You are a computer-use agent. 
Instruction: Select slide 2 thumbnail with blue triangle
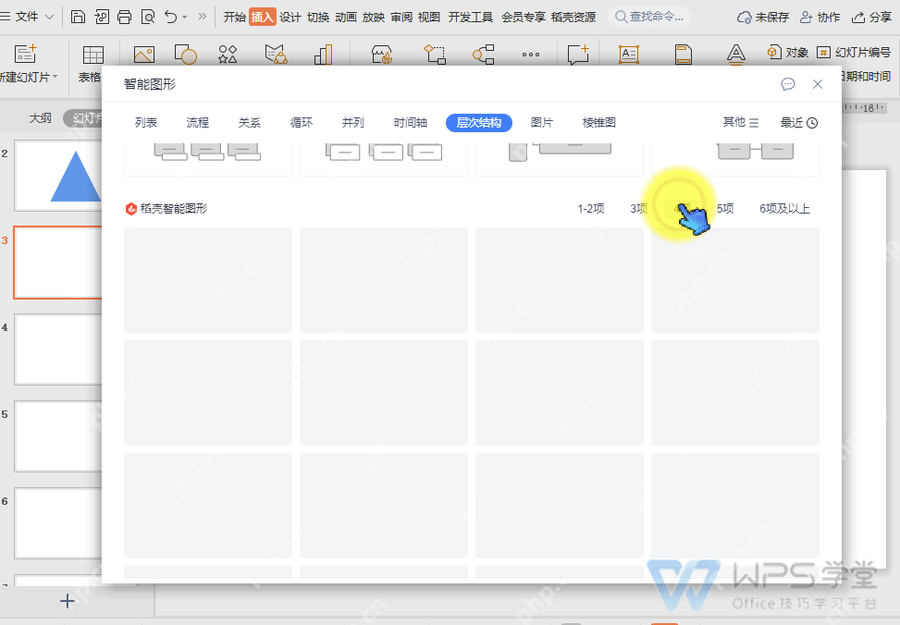tap(58, 176)
